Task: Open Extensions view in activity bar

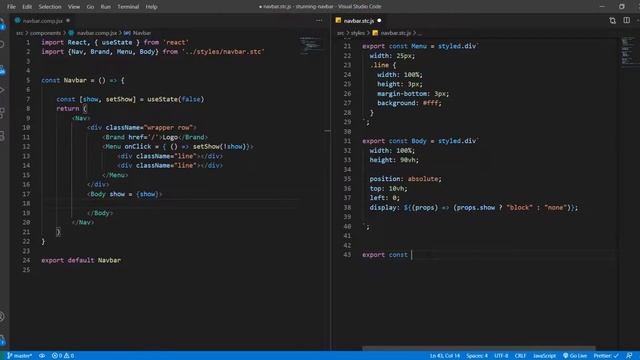Action: [3, 112]
